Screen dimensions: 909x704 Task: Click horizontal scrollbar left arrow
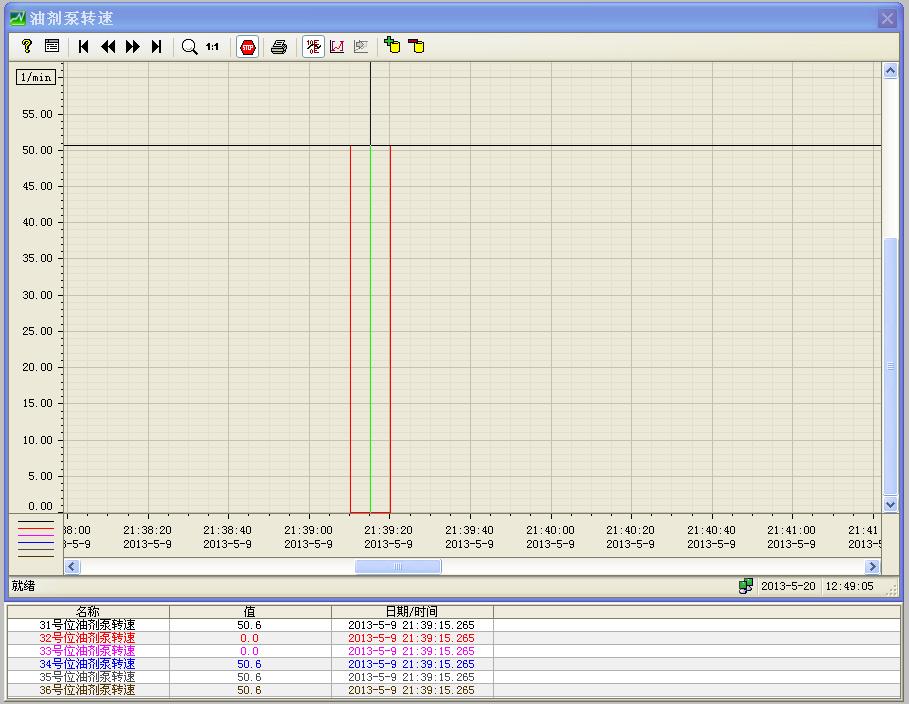point(72,566)
